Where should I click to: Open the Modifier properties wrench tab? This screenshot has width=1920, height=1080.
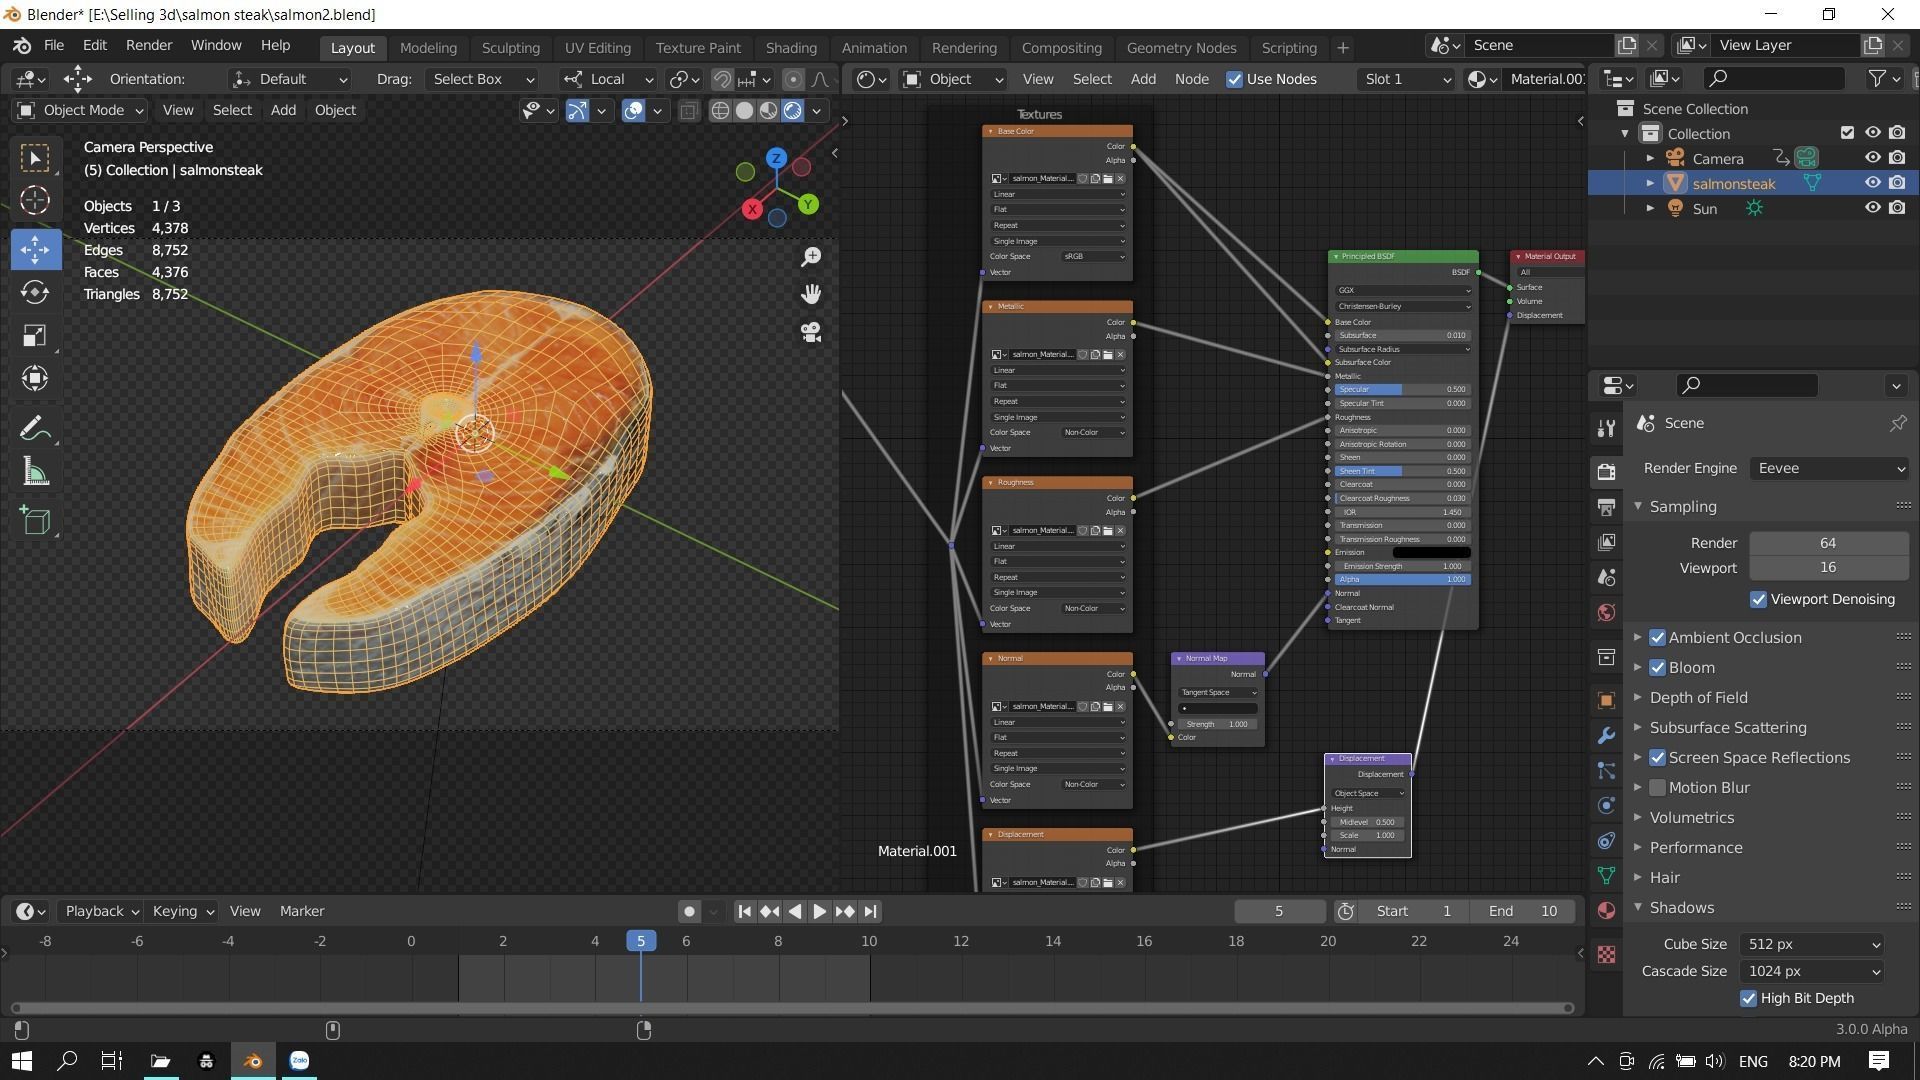pyautogui.click(x=1607, y=736)
